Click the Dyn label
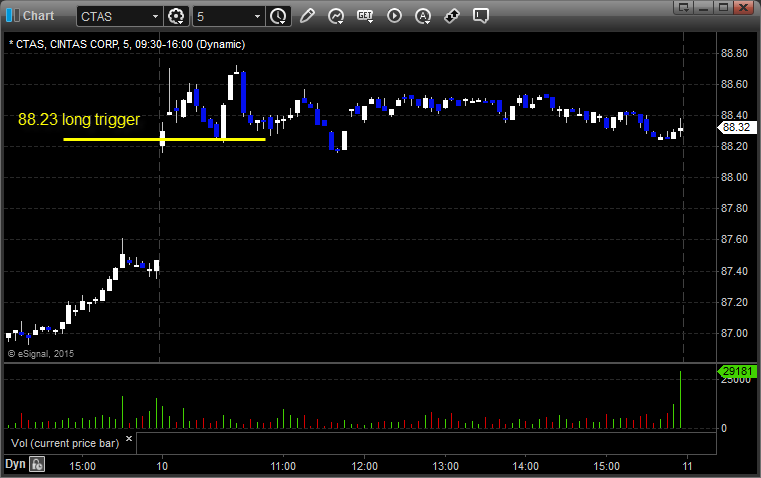This screenshot has width=761, height=478. (15, 464)
